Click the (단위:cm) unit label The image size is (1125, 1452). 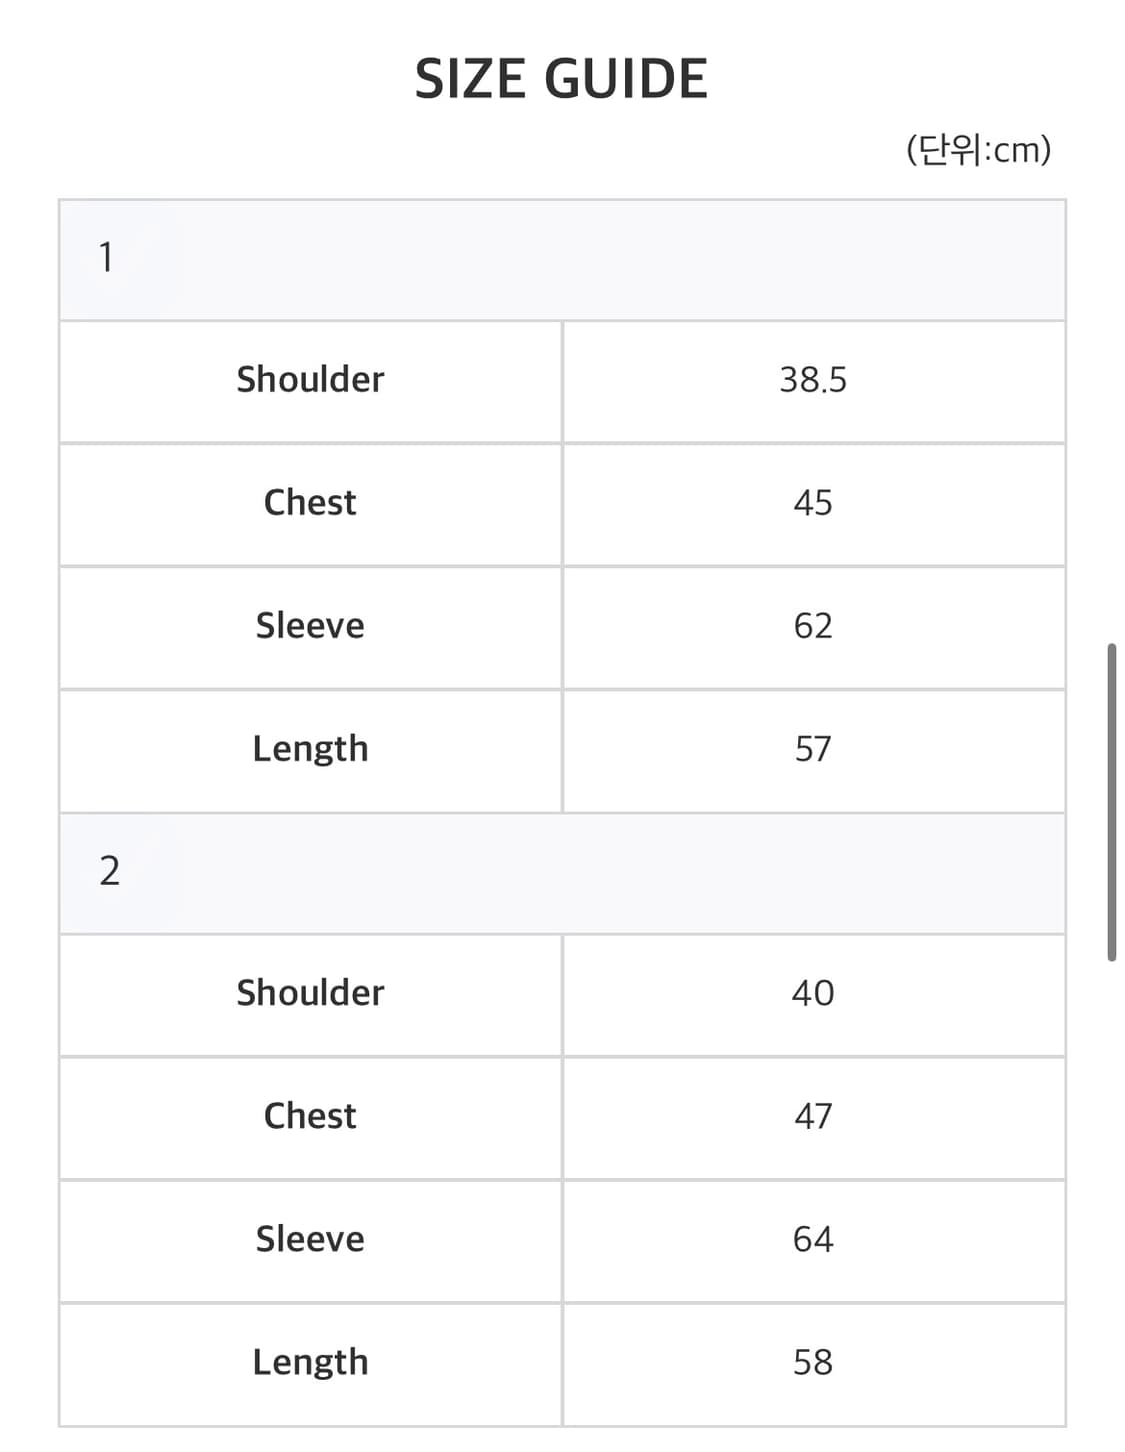(978, 150)
